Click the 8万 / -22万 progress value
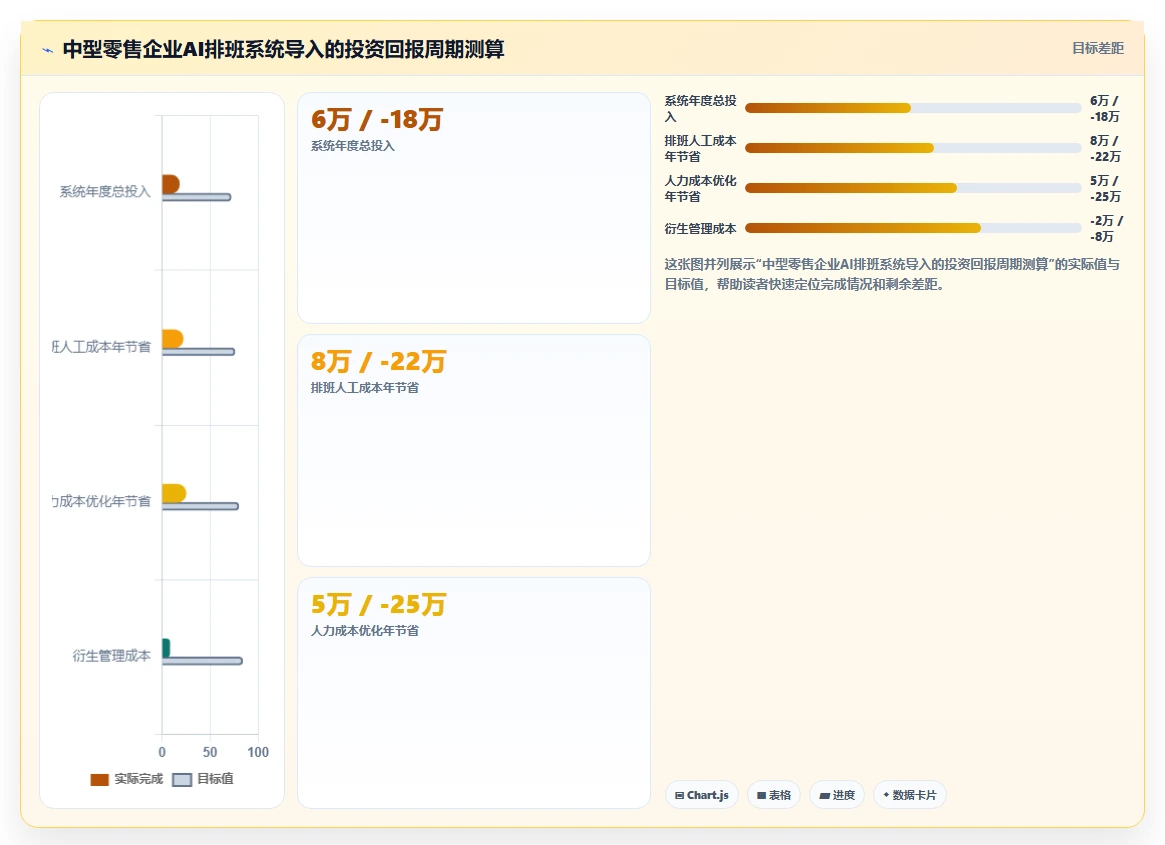Image resolution: width=1165 pixels, height=845 pixels. pyautogui.click(x=1105, y=149)
